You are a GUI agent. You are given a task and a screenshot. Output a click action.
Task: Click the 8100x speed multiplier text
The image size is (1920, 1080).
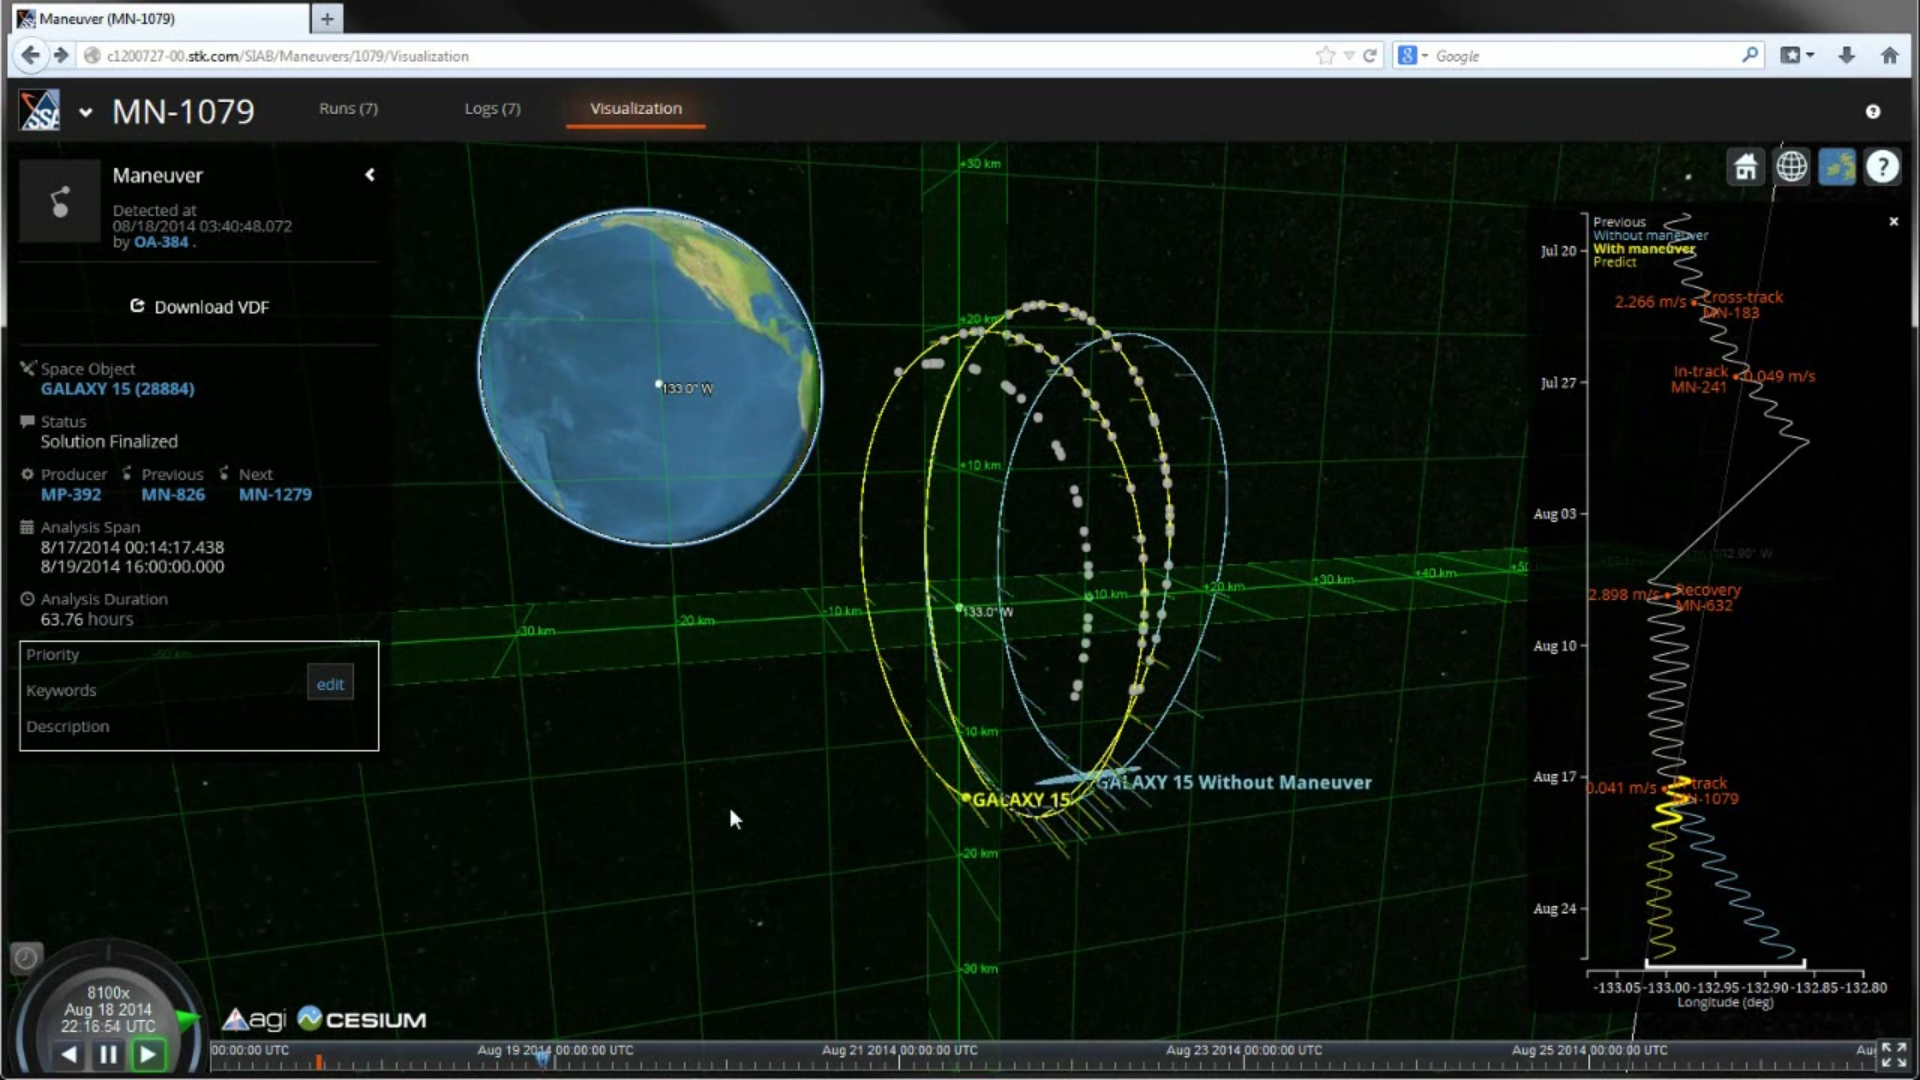pos(108,993)
